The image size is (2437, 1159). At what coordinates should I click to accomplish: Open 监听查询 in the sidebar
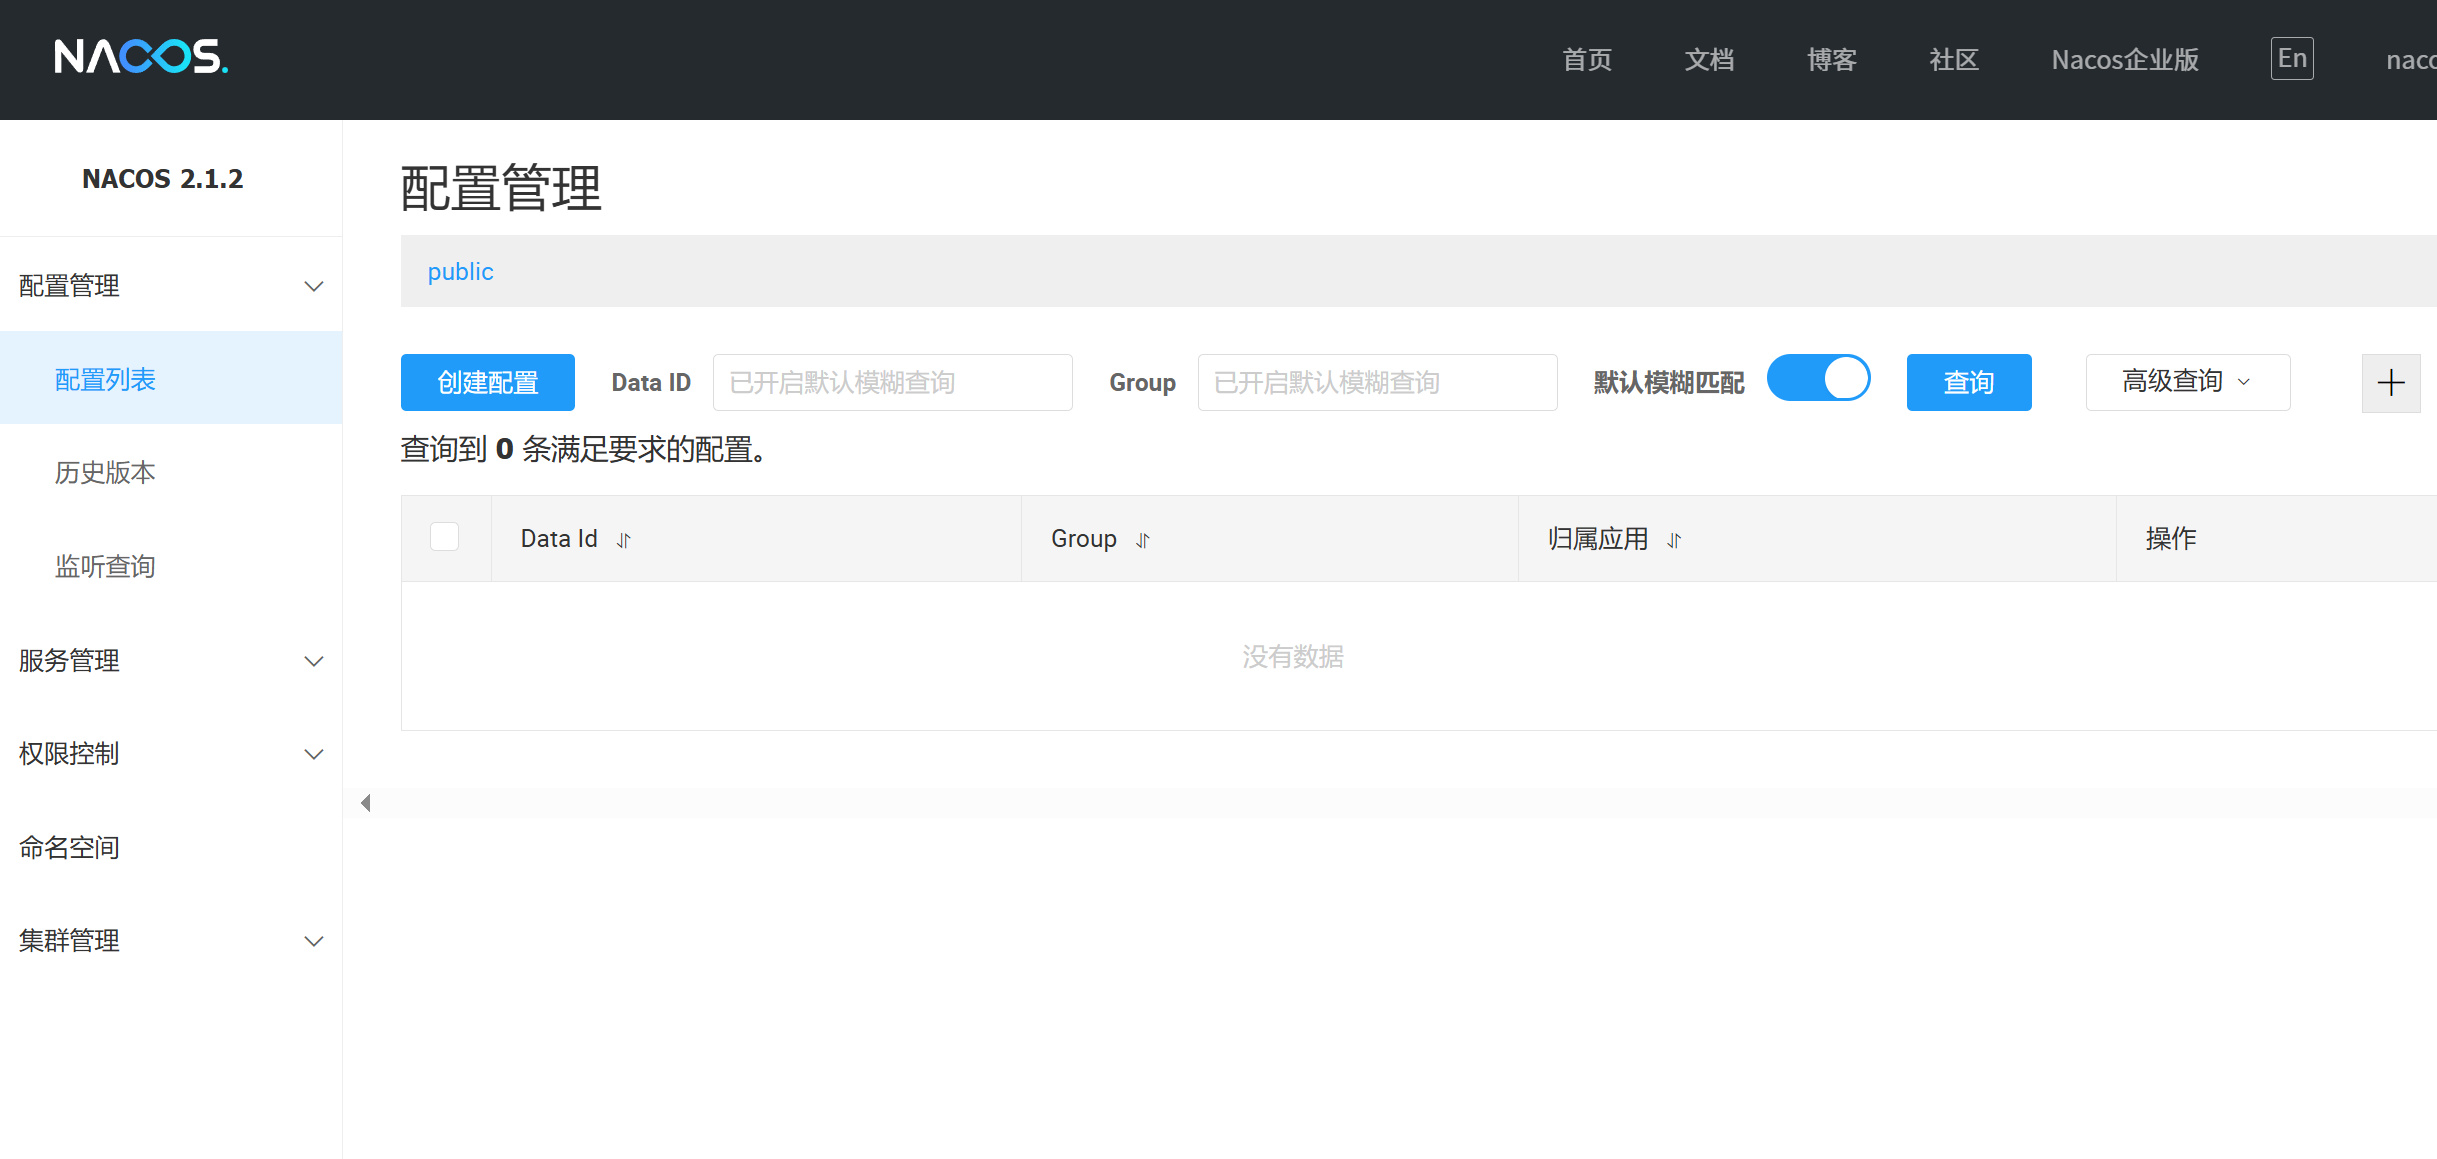105,567
